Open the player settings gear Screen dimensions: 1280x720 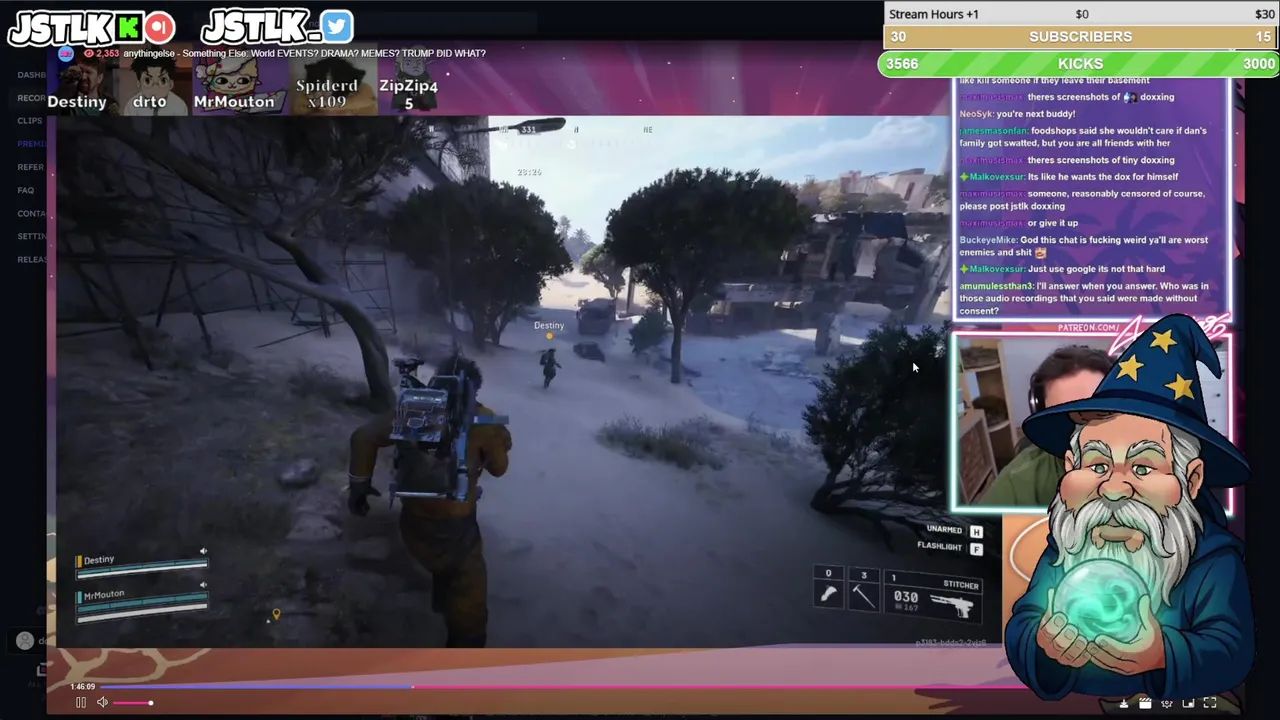[1166, 703]
